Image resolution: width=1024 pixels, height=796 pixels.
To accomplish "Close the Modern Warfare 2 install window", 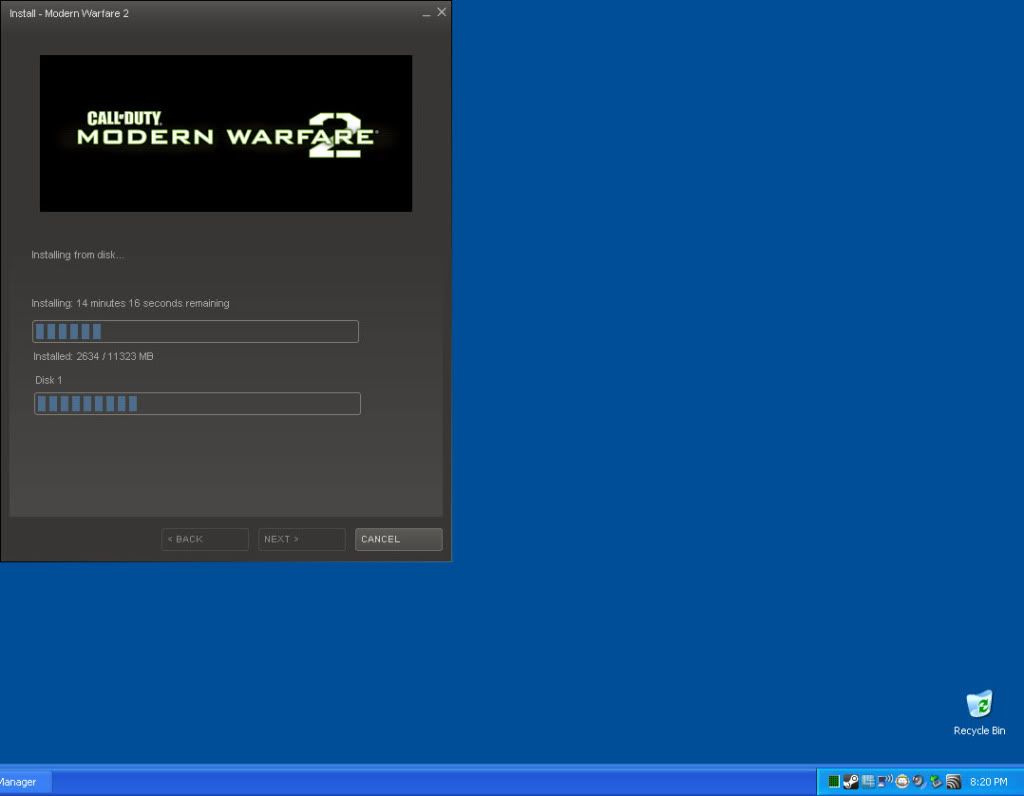I will pyautogui.click(x=441, y=12).
